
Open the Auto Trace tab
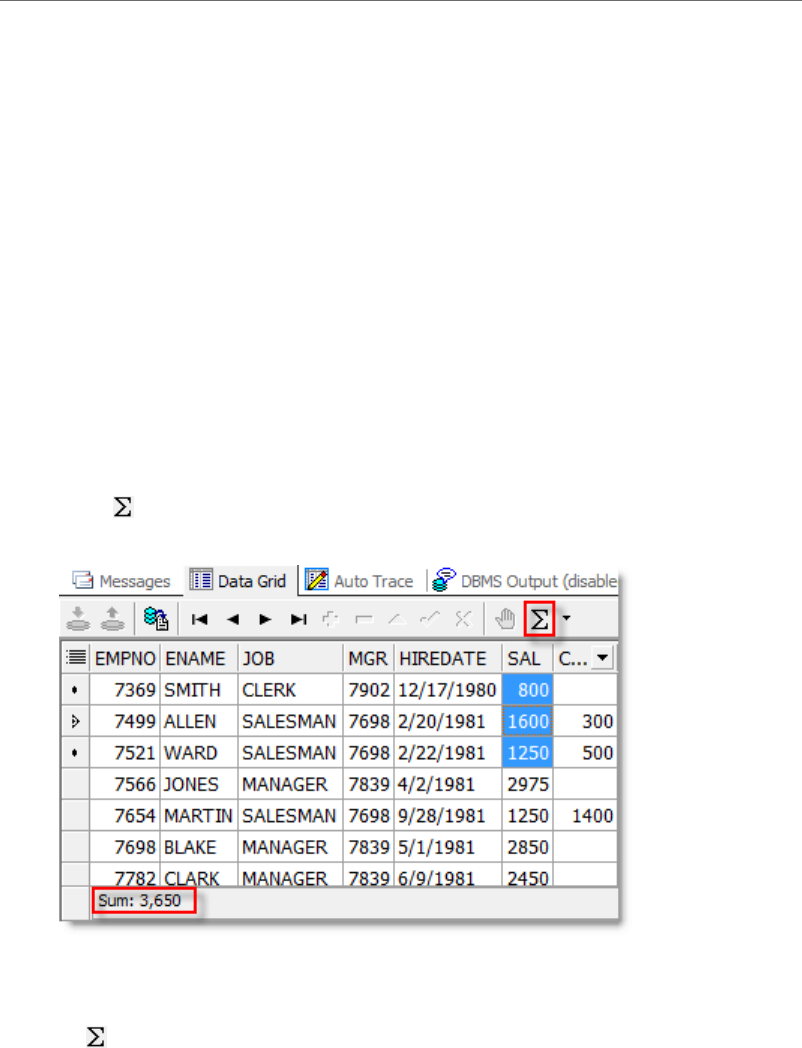coord(360,581)
